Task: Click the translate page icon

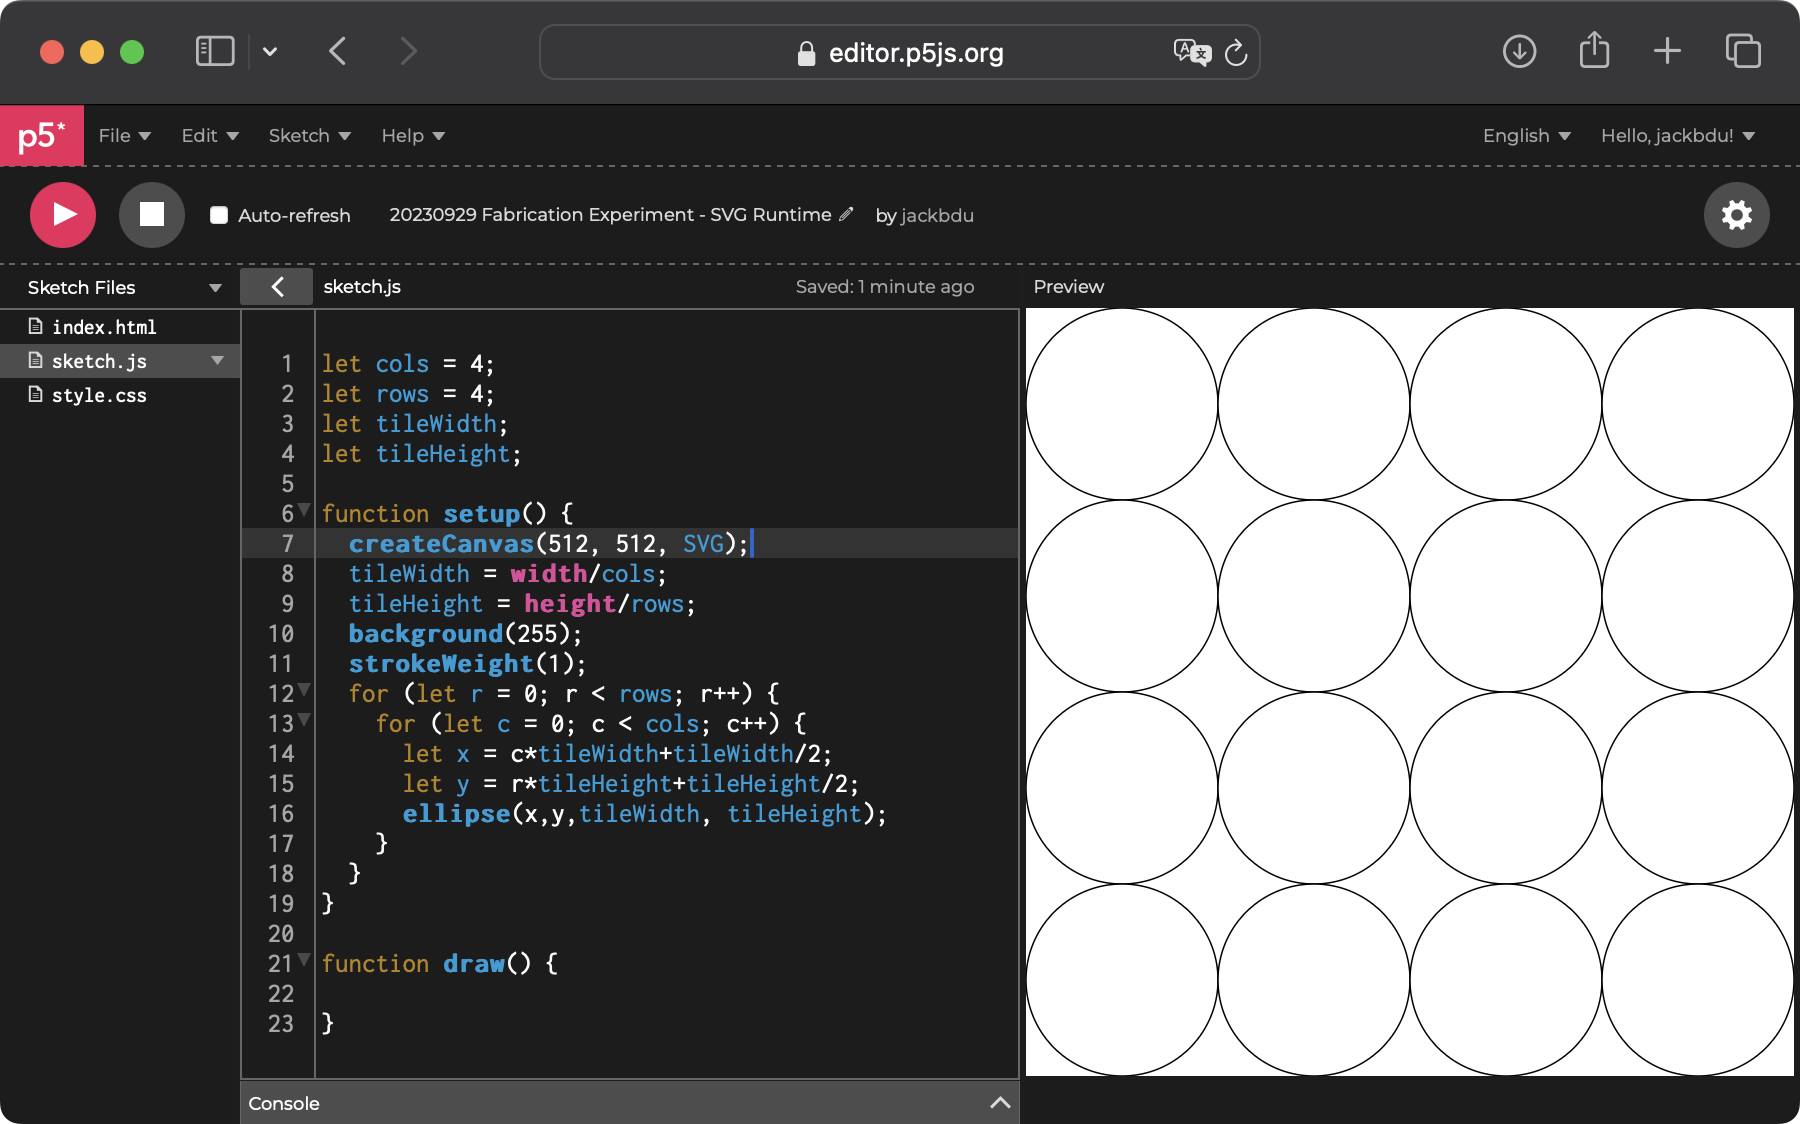Action: coord(1191,52)
